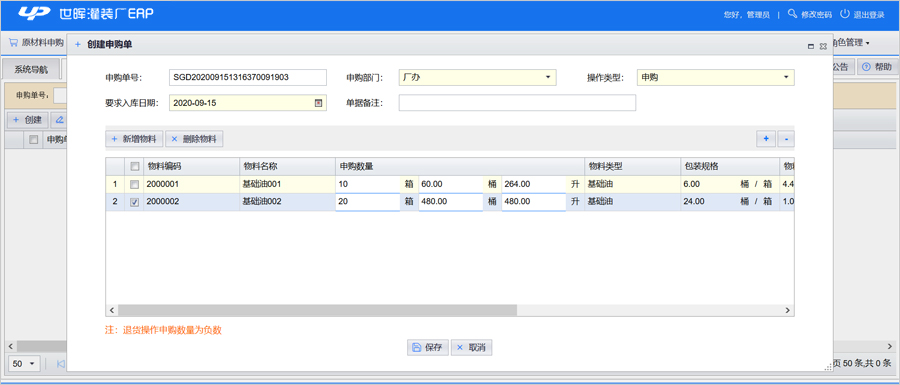Image resolution: width=900 pixels, height=385 pixels.
Task: Open the 原材料申购 menu
Action: (x=37, y=43)
